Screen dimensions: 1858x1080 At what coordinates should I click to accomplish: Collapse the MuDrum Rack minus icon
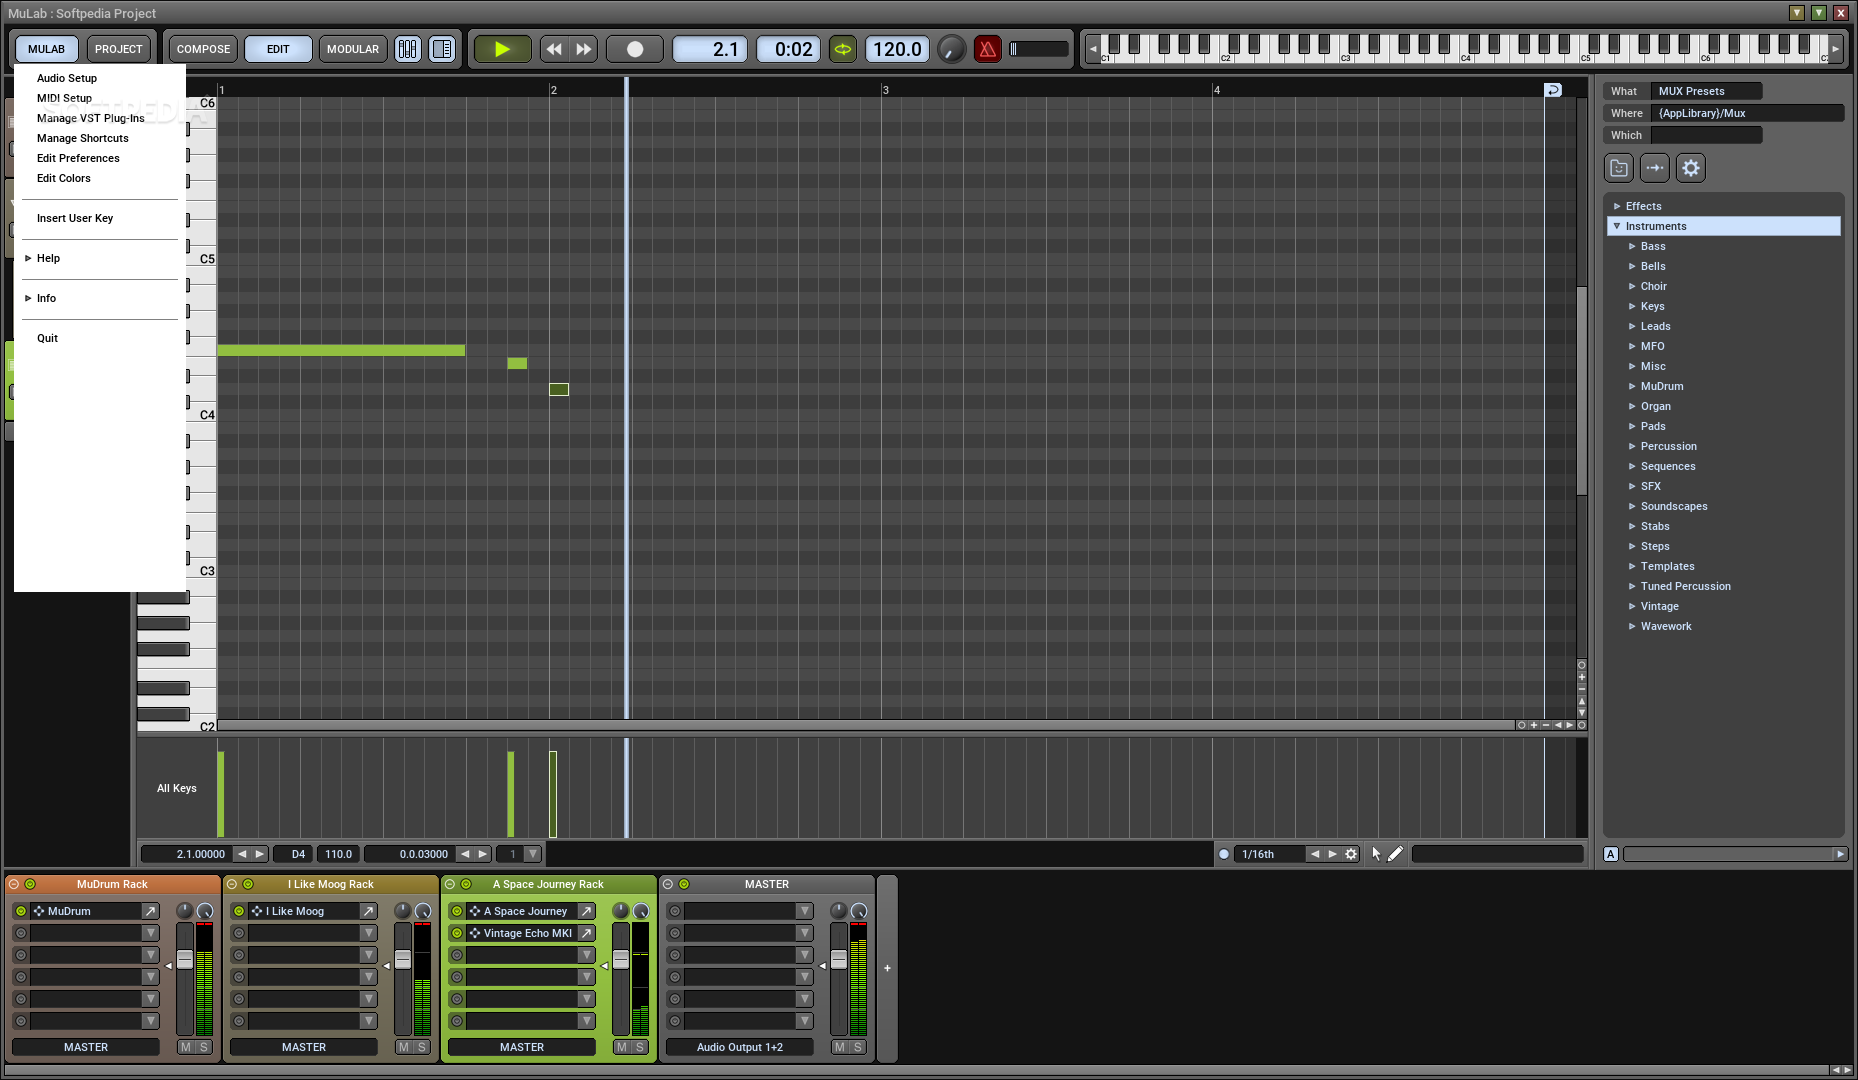[x=14, y=884]
